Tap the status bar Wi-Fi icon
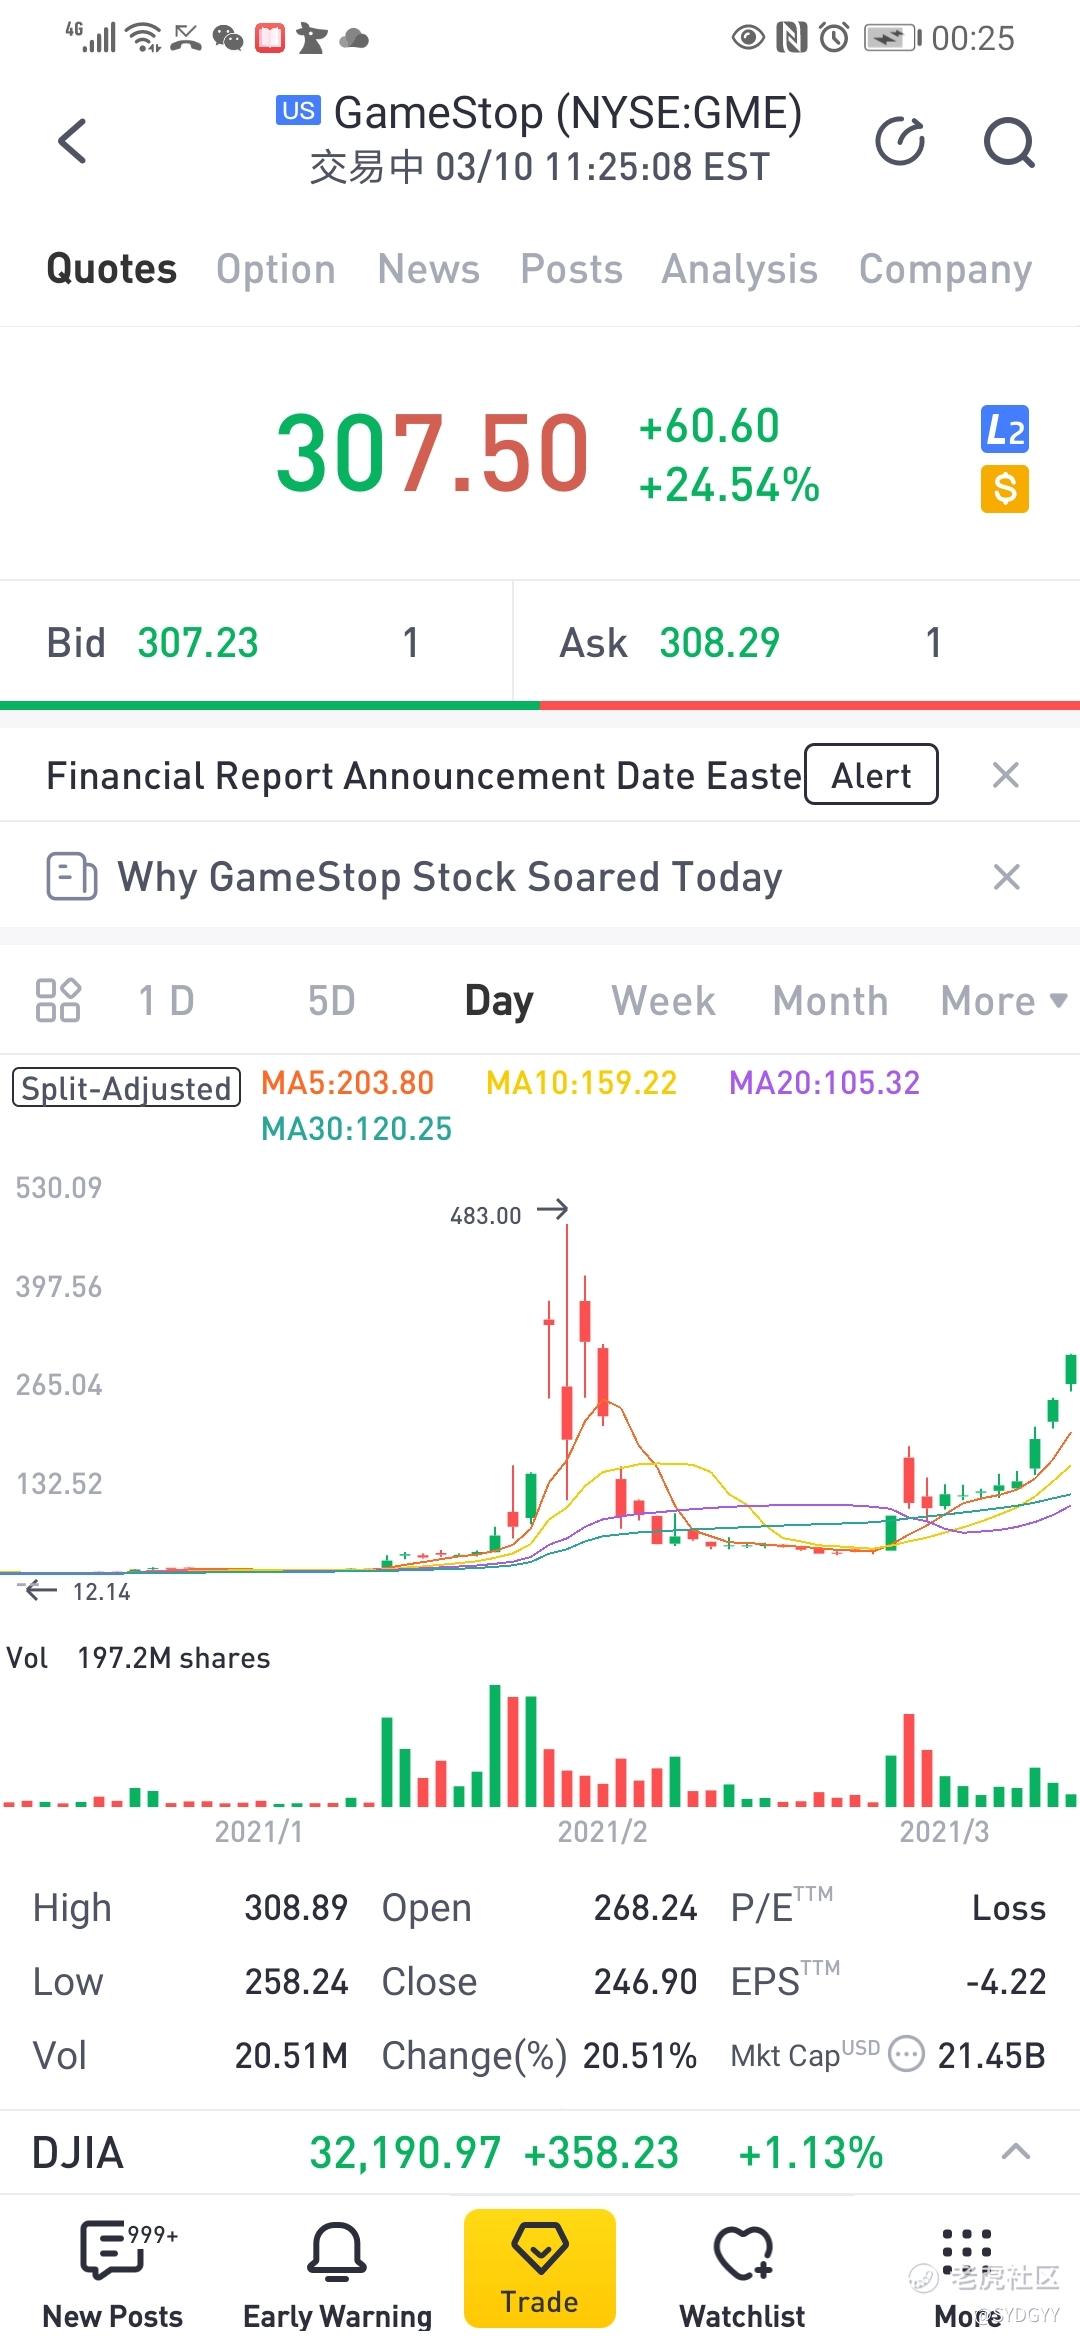The width and height of the screenshot is (1080, 2340). pyautogui.click(x=145, y=38)
